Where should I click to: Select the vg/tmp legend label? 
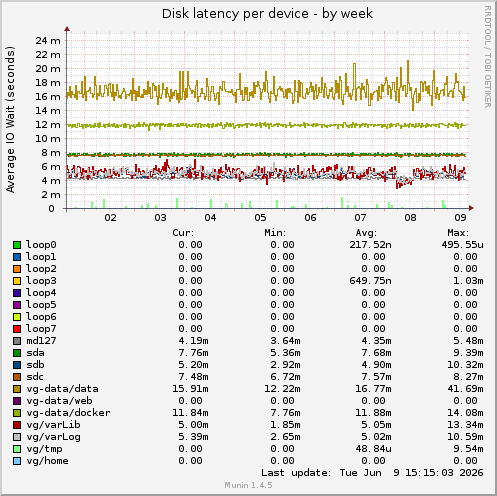44,449
